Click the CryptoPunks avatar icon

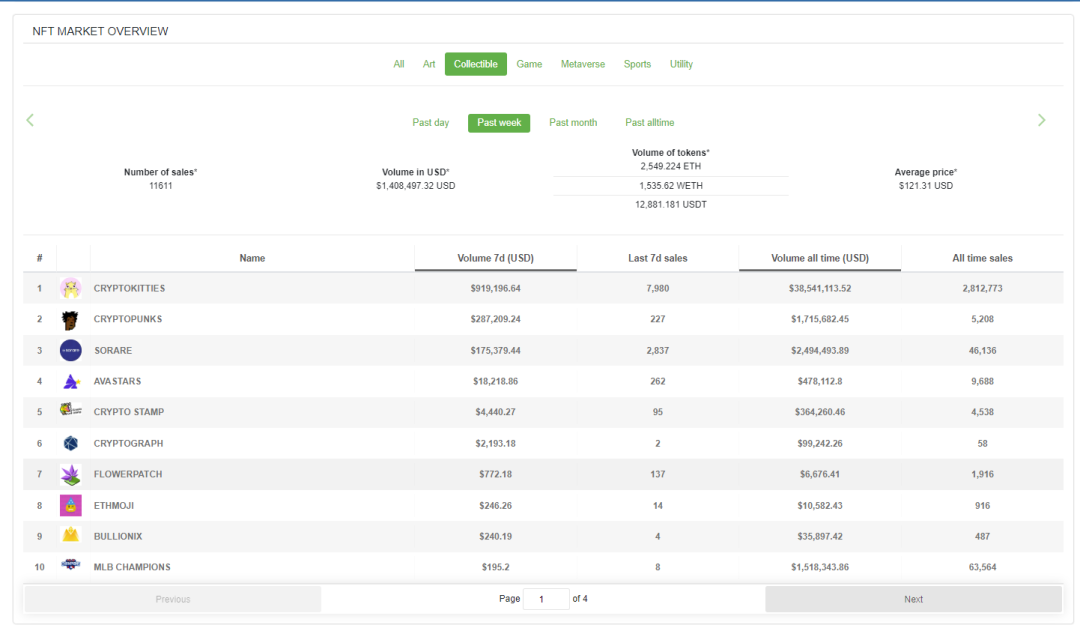71,319
